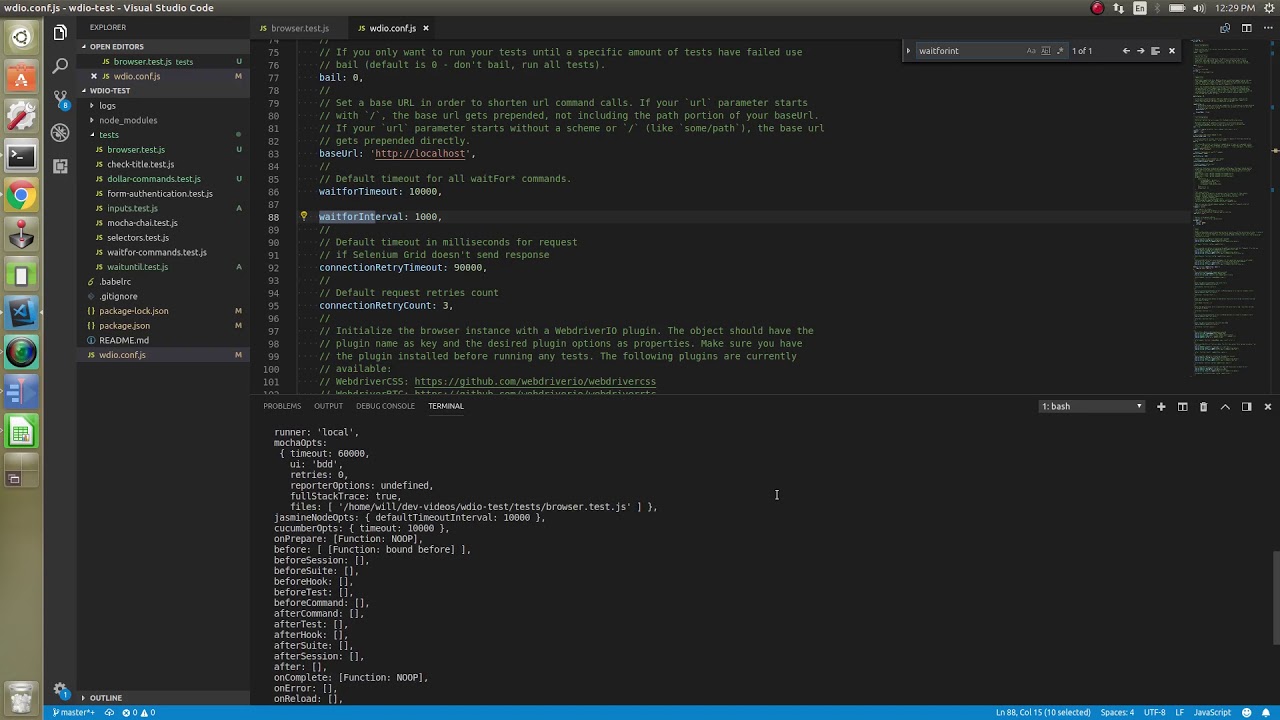Image resolution: width=1280 pixels, height=720 pixels.
Task: Open the Ubuntu dash home button
Action: coord(21,38)
